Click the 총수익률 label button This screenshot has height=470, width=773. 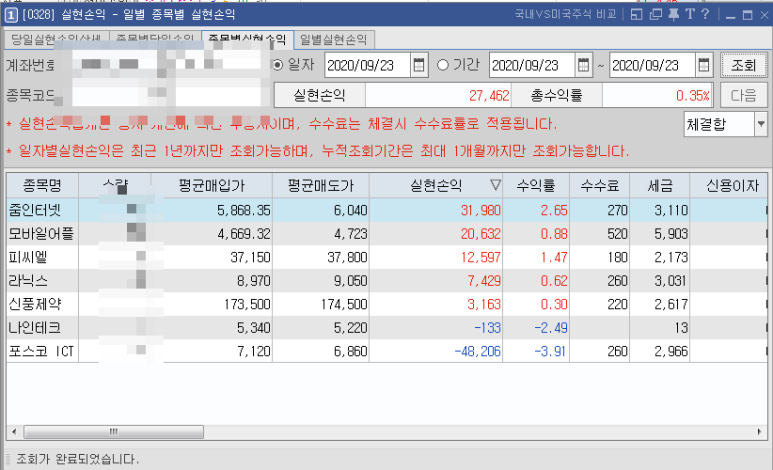557,95
